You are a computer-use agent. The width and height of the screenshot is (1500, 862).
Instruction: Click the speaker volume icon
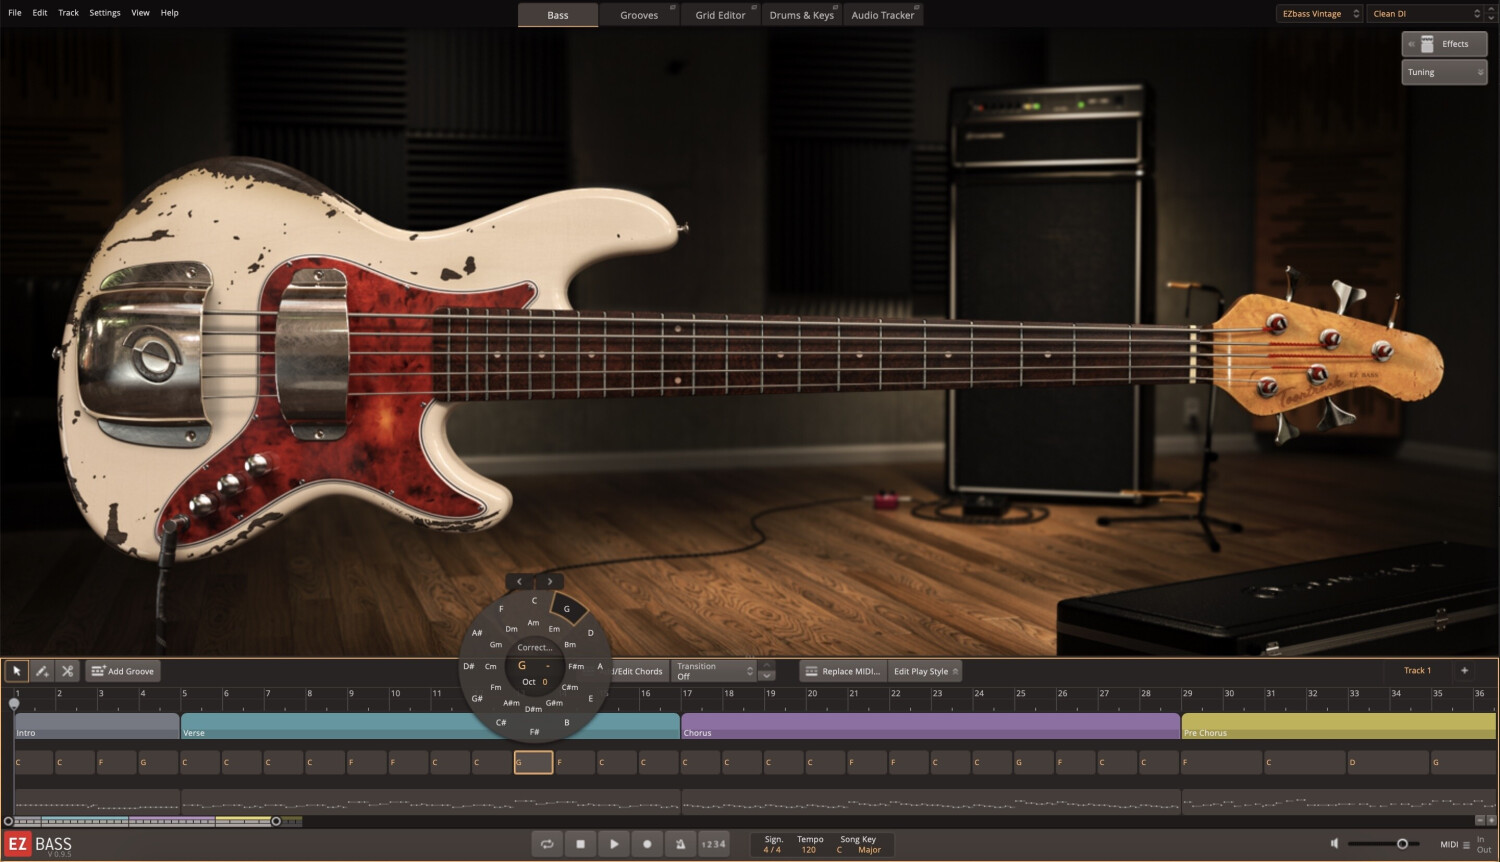1335,844
